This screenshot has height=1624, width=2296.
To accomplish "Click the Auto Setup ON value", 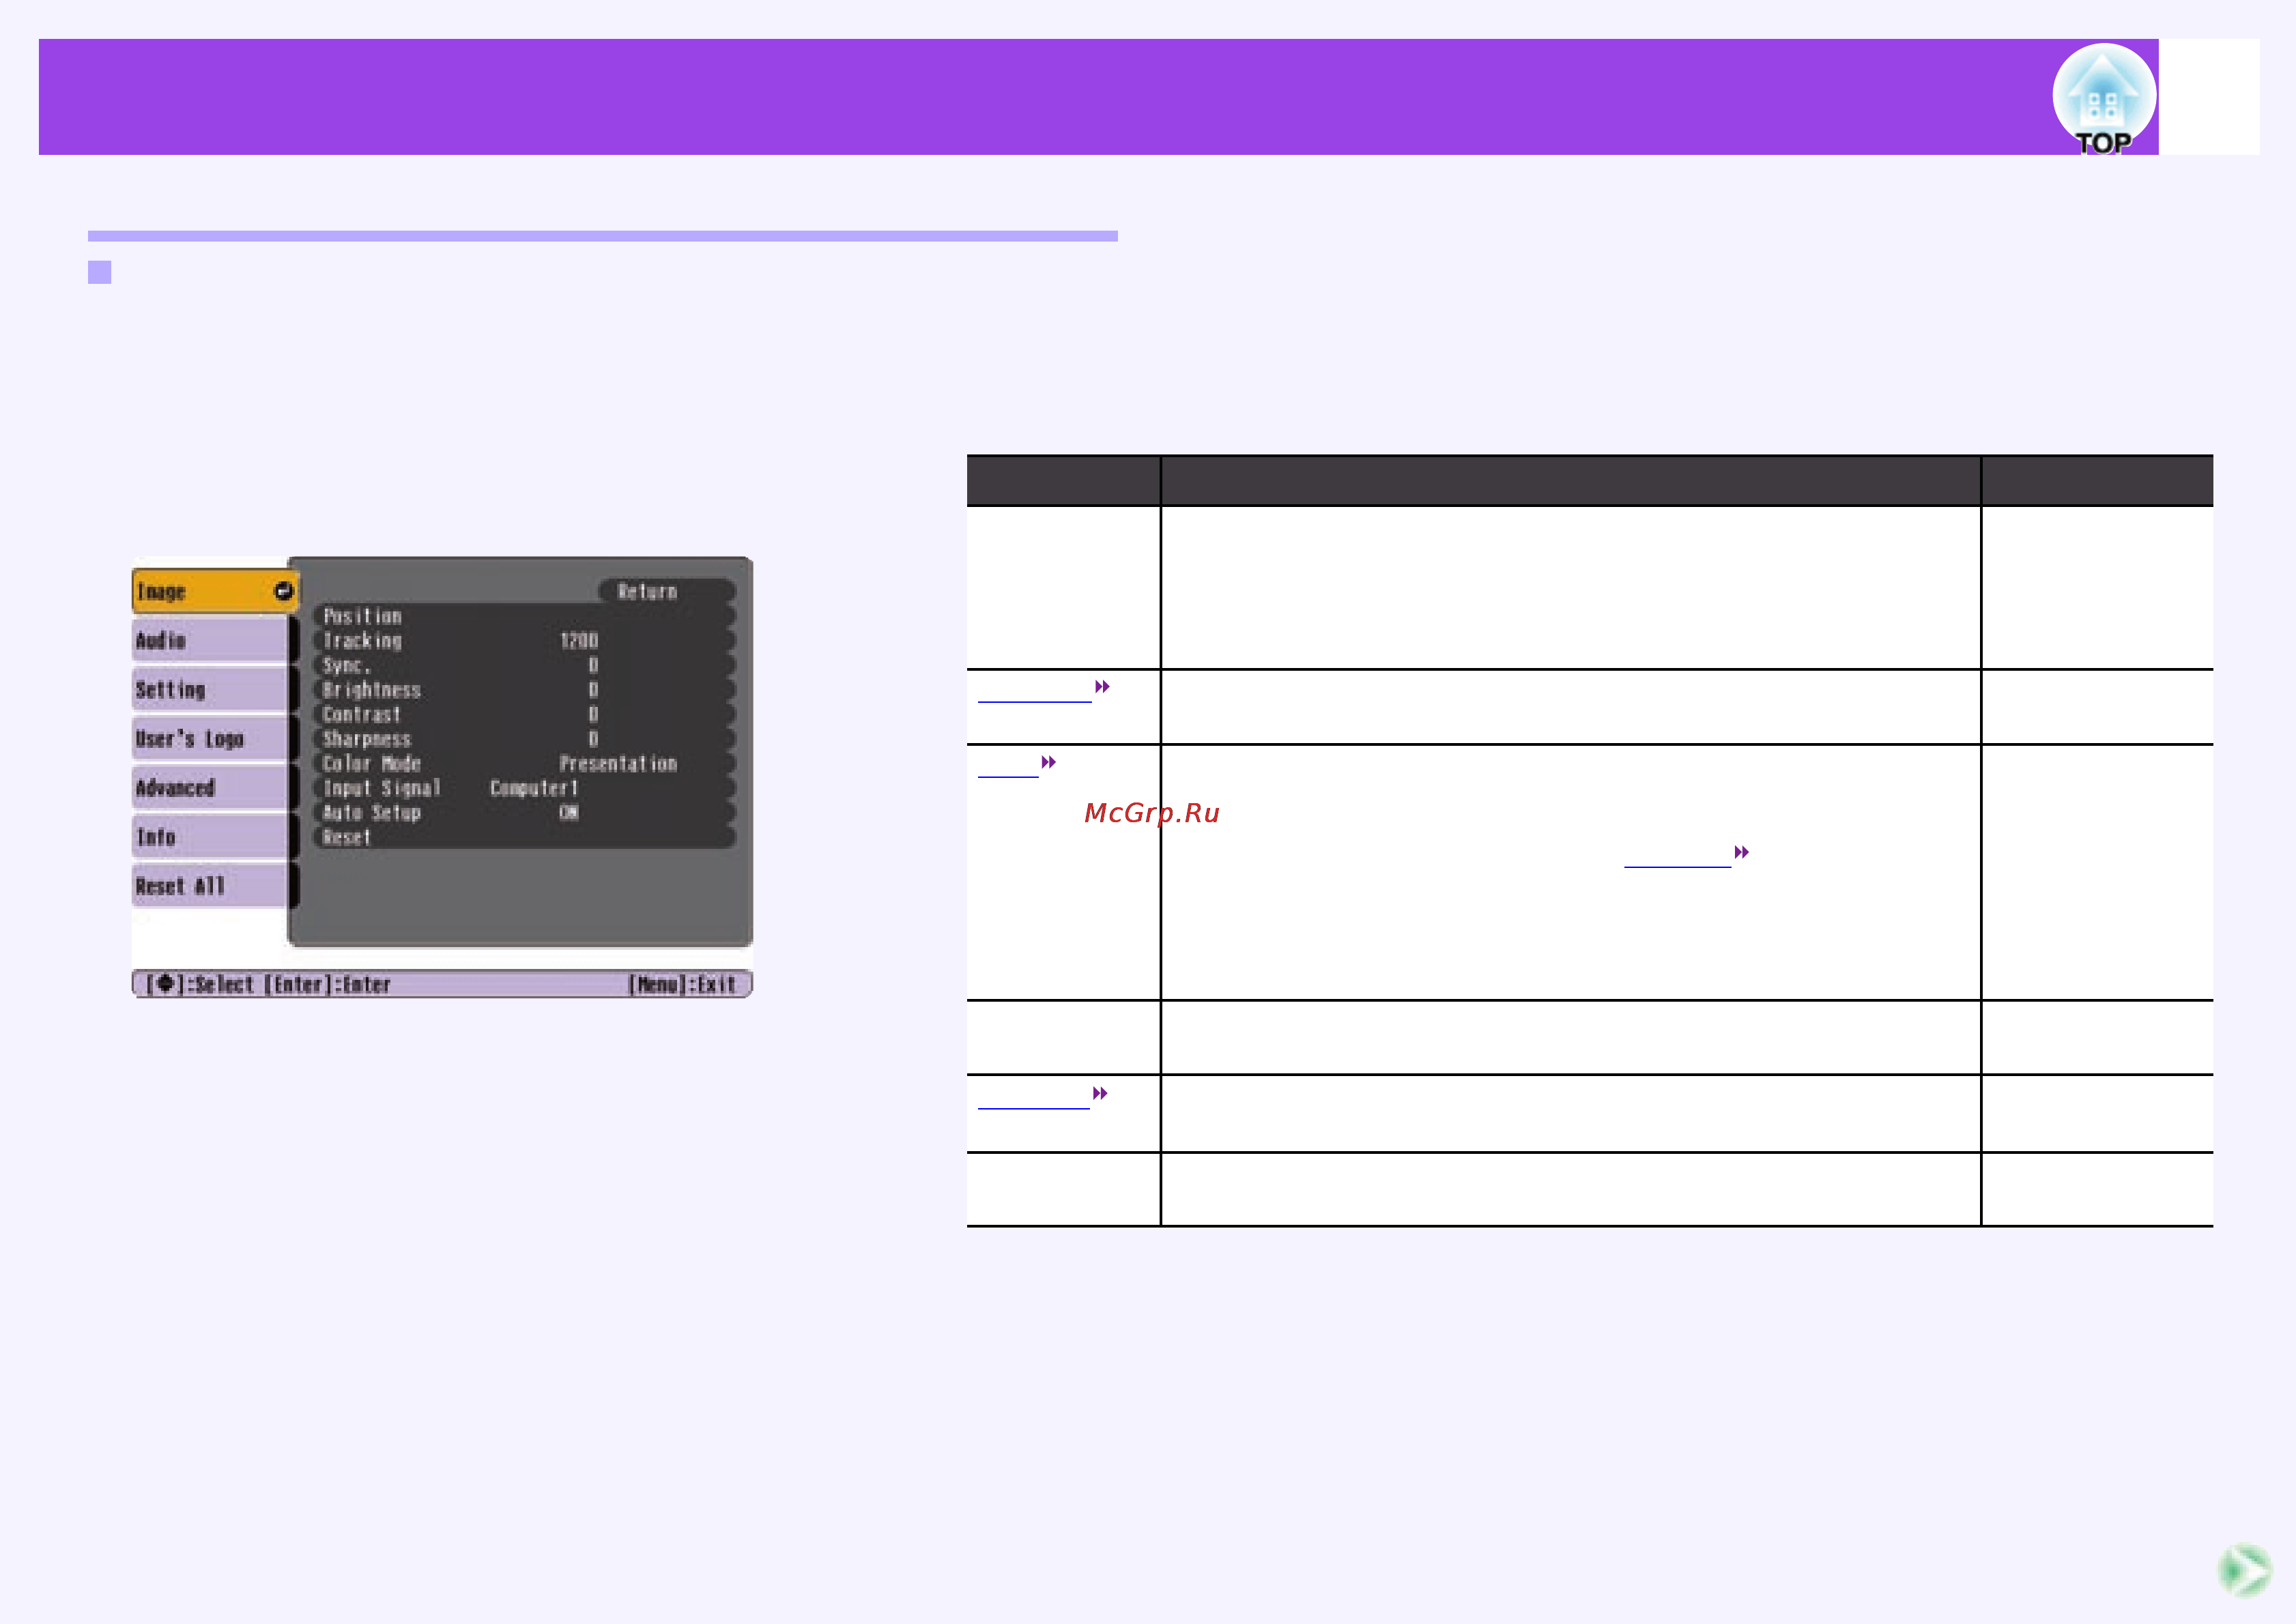I will coord(568,812).
